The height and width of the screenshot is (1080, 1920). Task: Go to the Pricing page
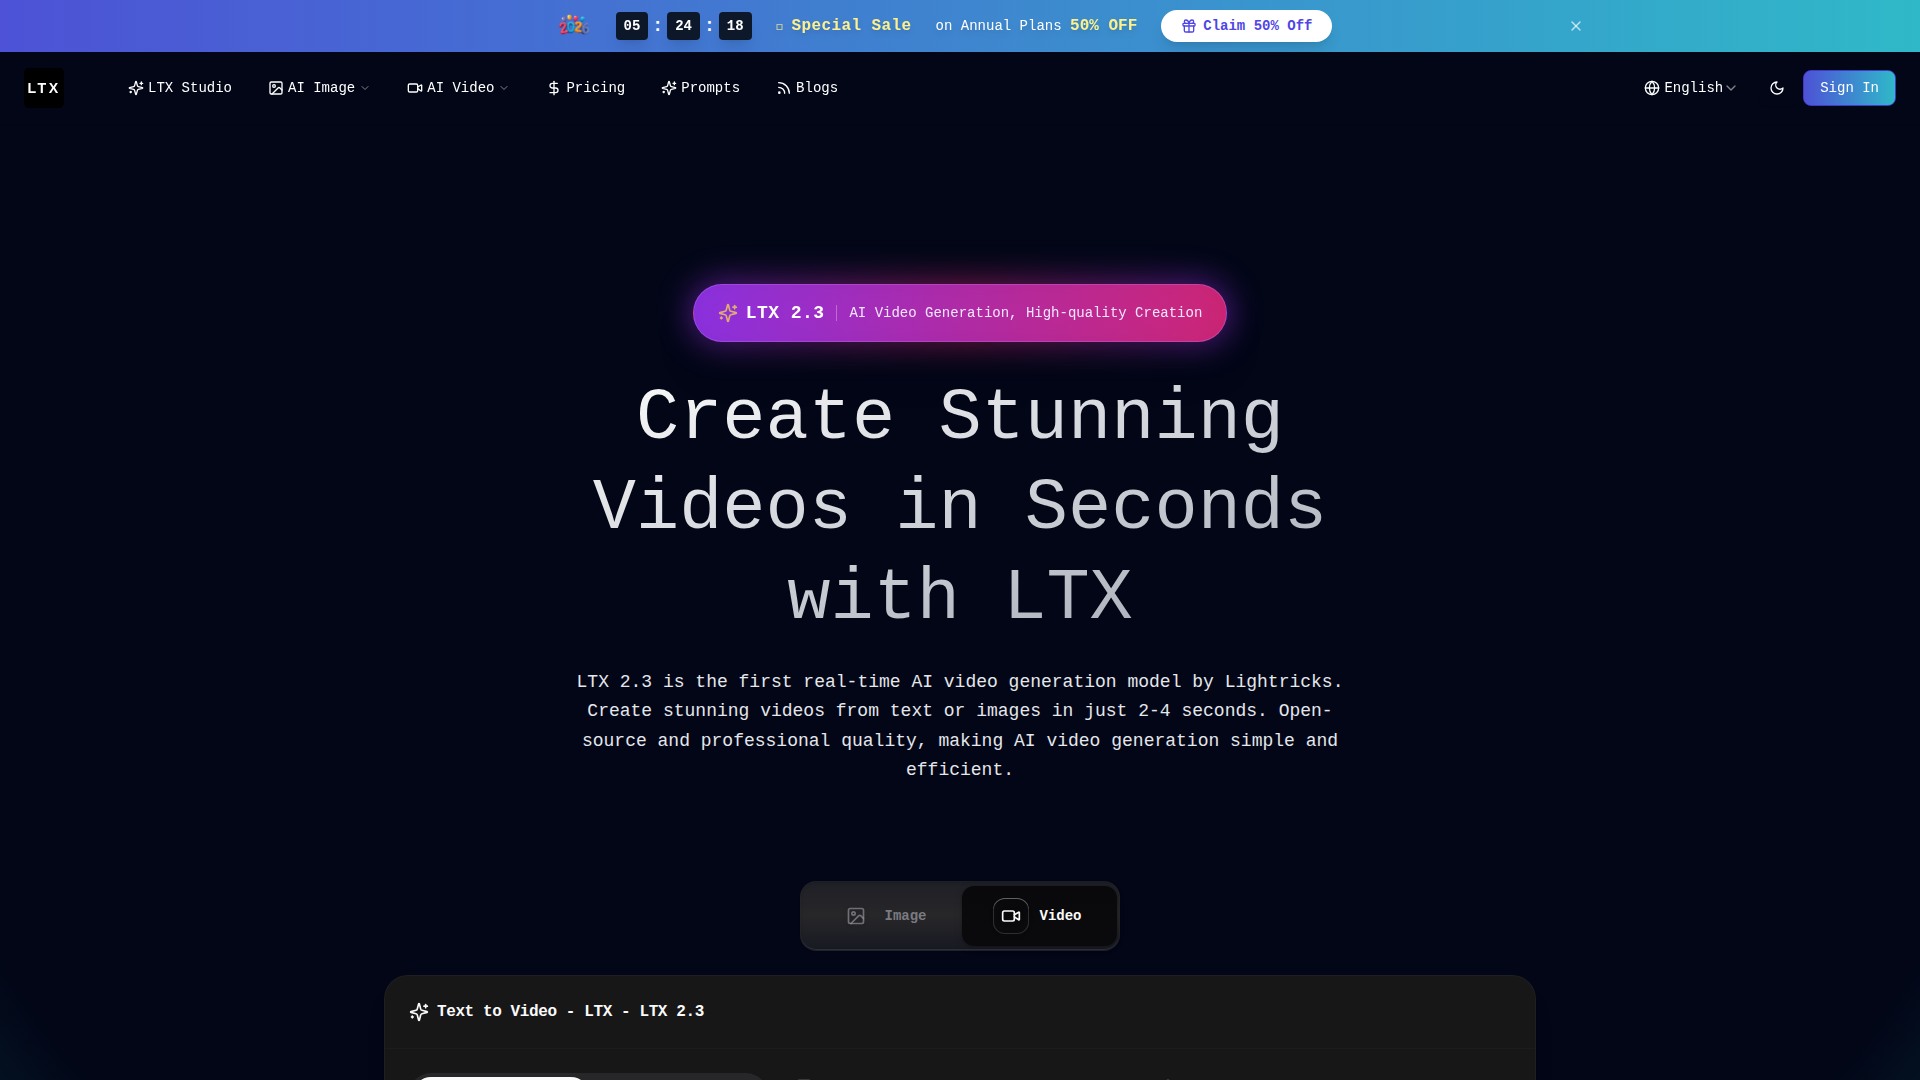(x=586, y=88)
